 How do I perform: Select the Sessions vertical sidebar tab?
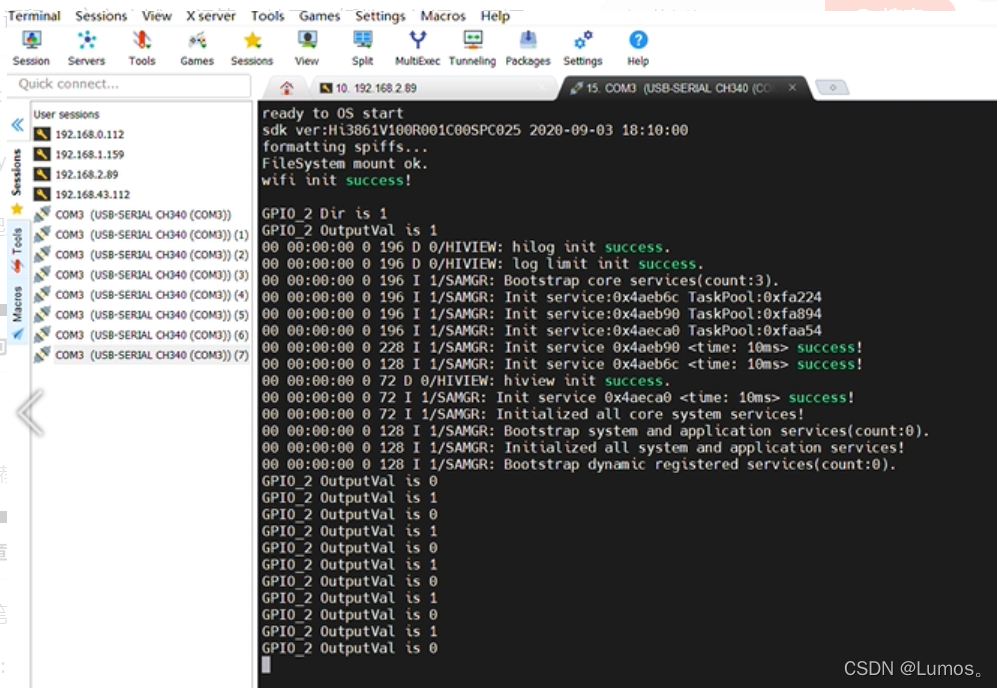[x=17, y=172]
